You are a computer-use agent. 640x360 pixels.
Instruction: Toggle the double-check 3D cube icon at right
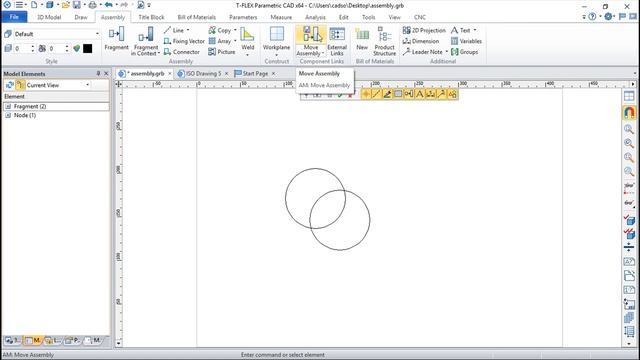[x=629, y=233]
